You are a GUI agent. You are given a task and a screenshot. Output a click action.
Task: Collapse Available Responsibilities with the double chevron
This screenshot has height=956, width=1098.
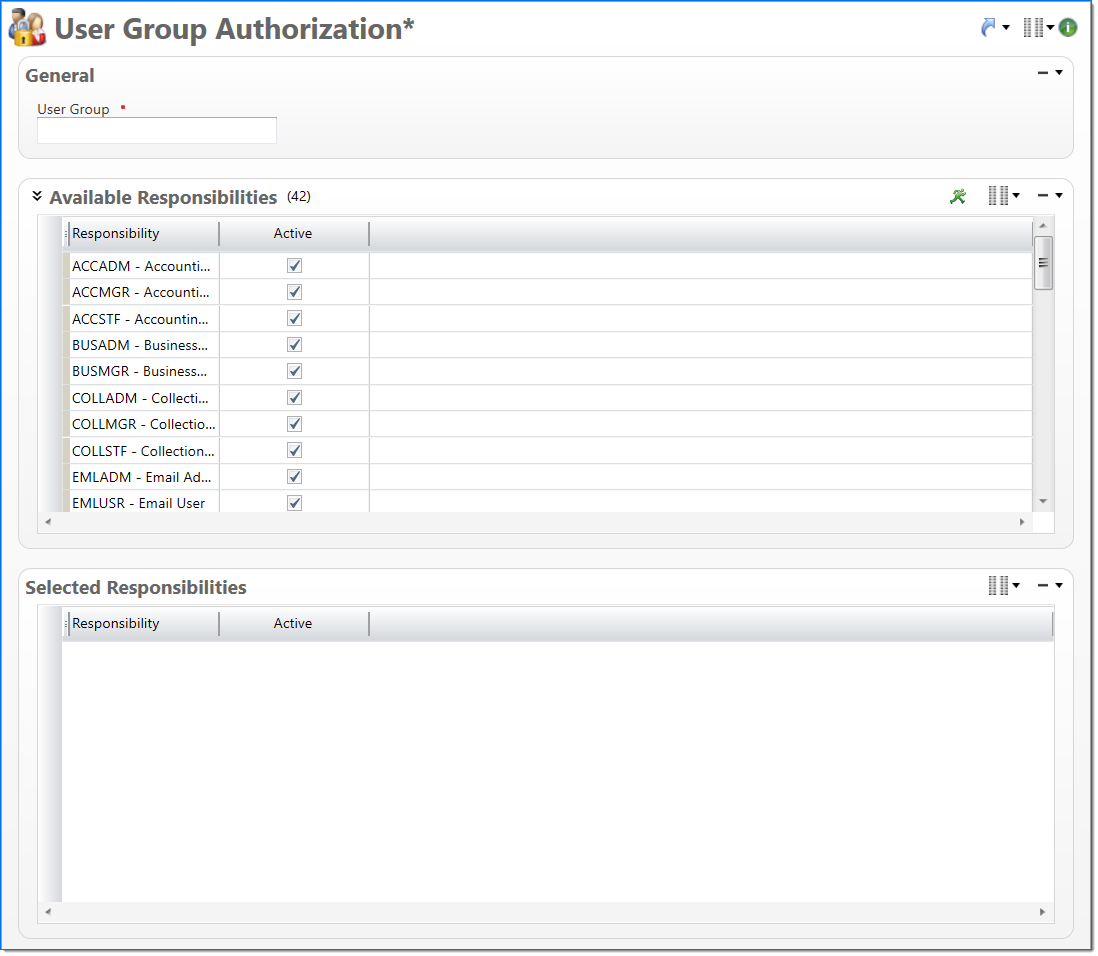coord(37,196)
